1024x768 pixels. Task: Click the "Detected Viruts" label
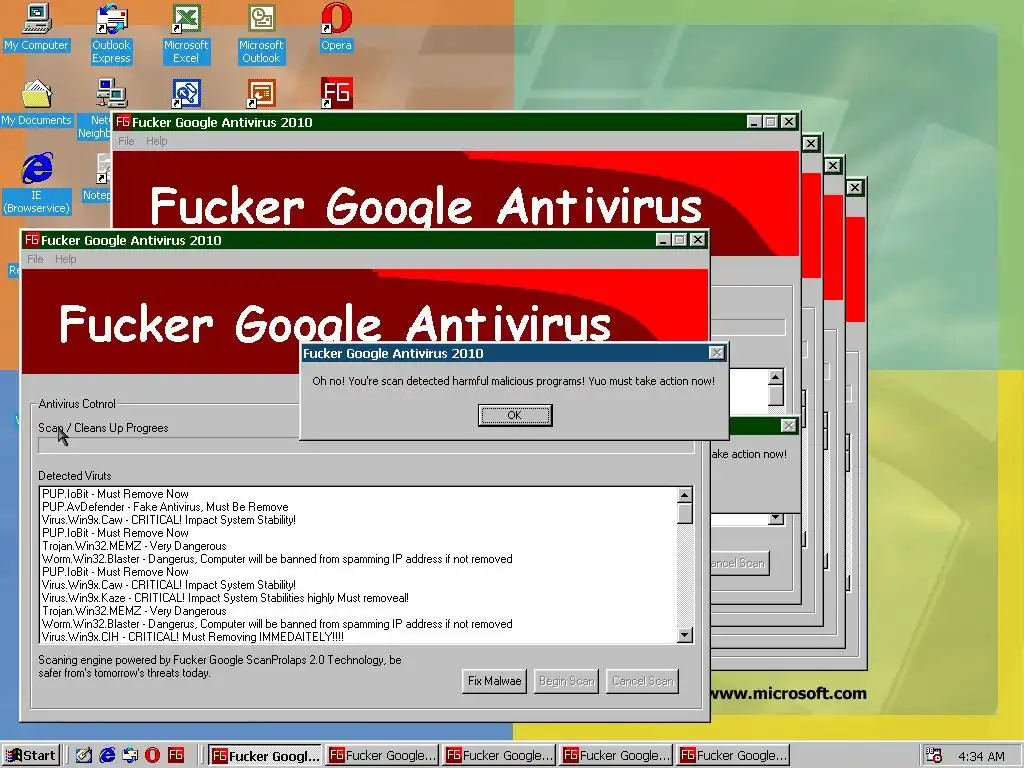pyautogui.click(x=74, y=475)
